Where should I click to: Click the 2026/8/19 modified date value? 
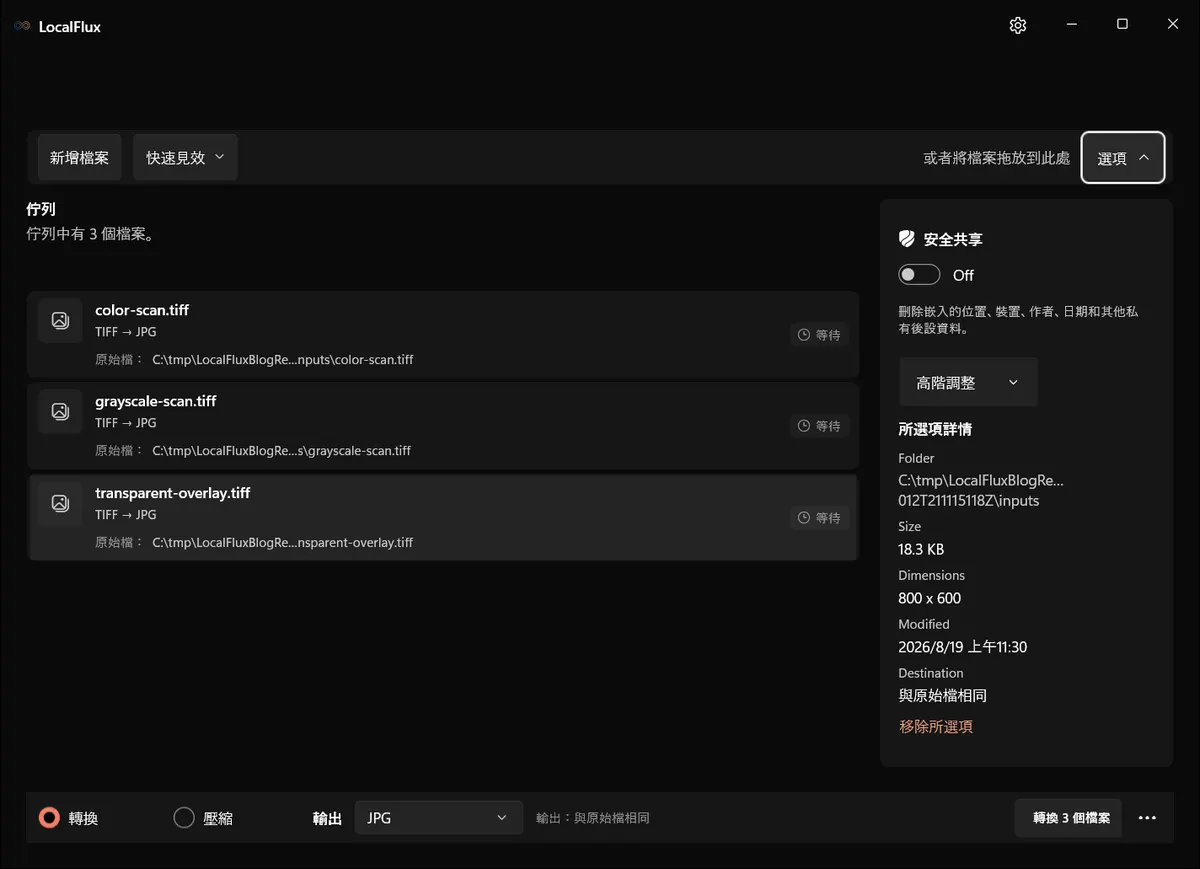(x=962, y=647)
